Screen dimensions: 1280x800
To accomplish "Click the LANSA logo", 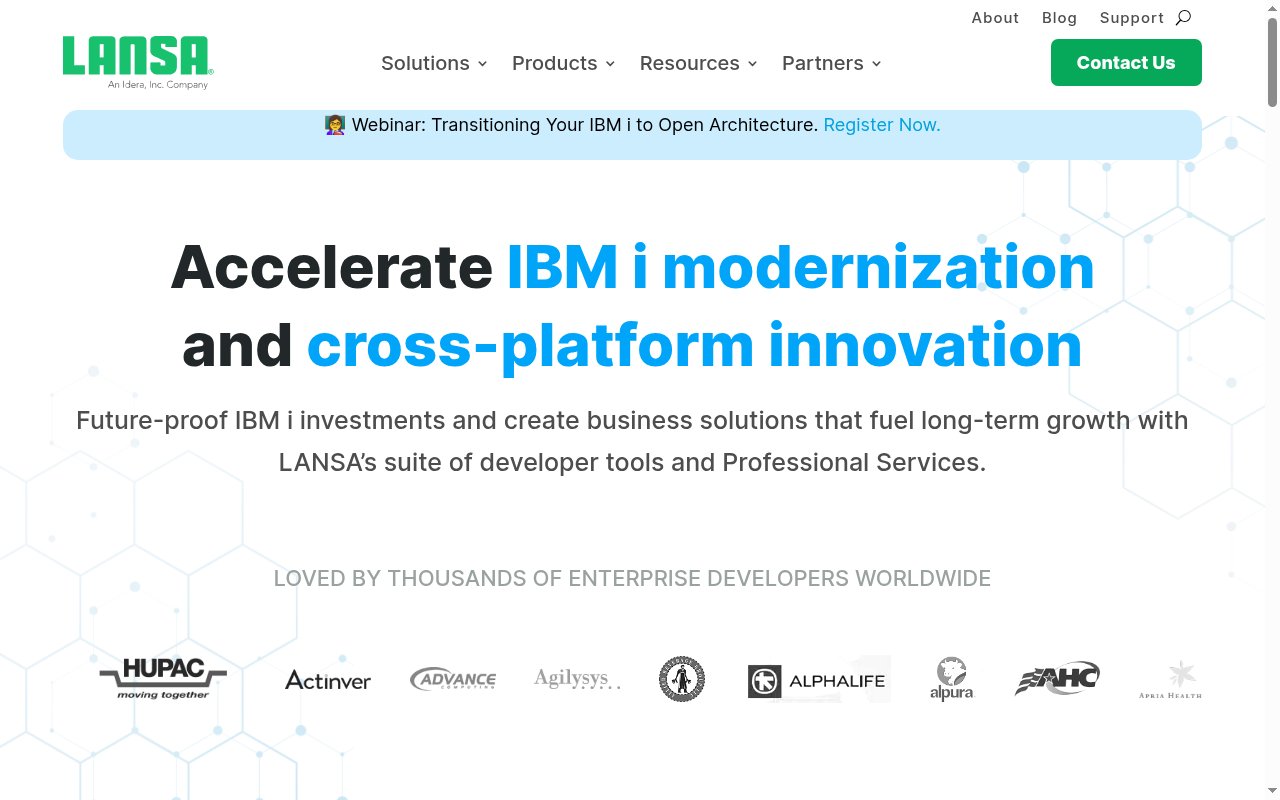I will 138,63.
